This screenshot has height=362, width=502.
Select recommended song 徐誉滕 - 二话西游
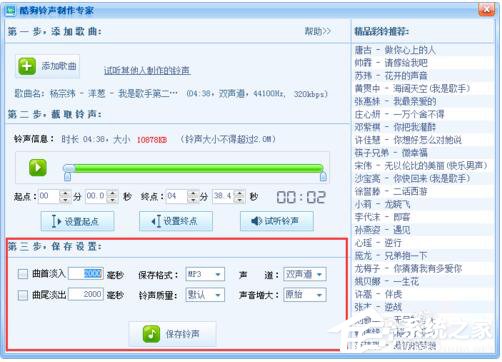click(x=391, y=191)
